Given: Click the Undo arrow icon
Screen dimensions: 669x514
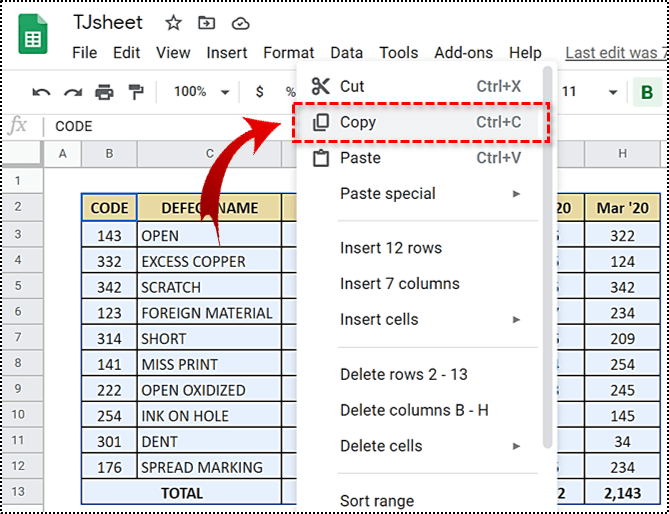Looking at the screenshot, I should pos(41,92).
